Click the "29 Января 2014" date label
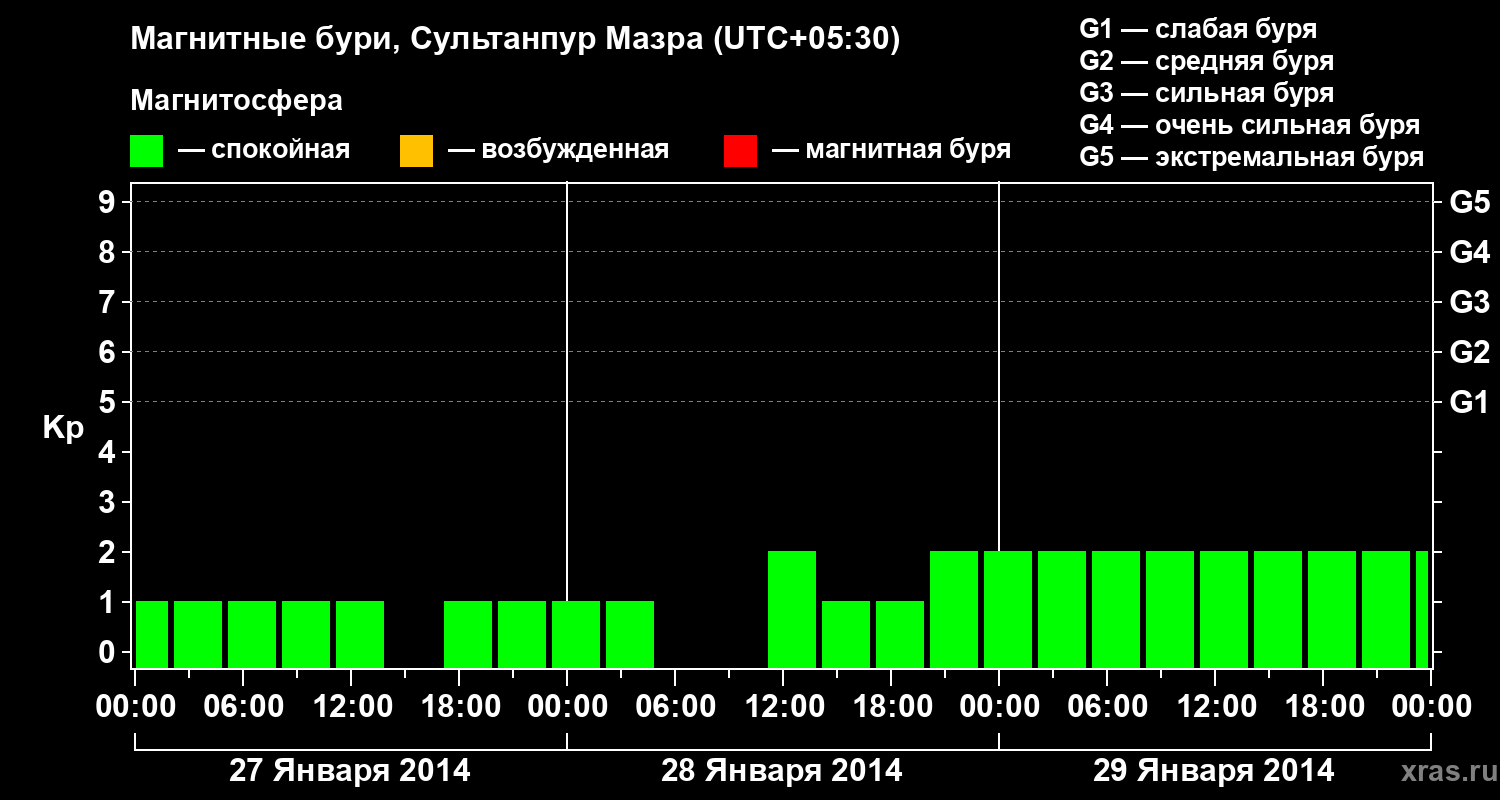Screen dimensions: 1500x800 1214,771
